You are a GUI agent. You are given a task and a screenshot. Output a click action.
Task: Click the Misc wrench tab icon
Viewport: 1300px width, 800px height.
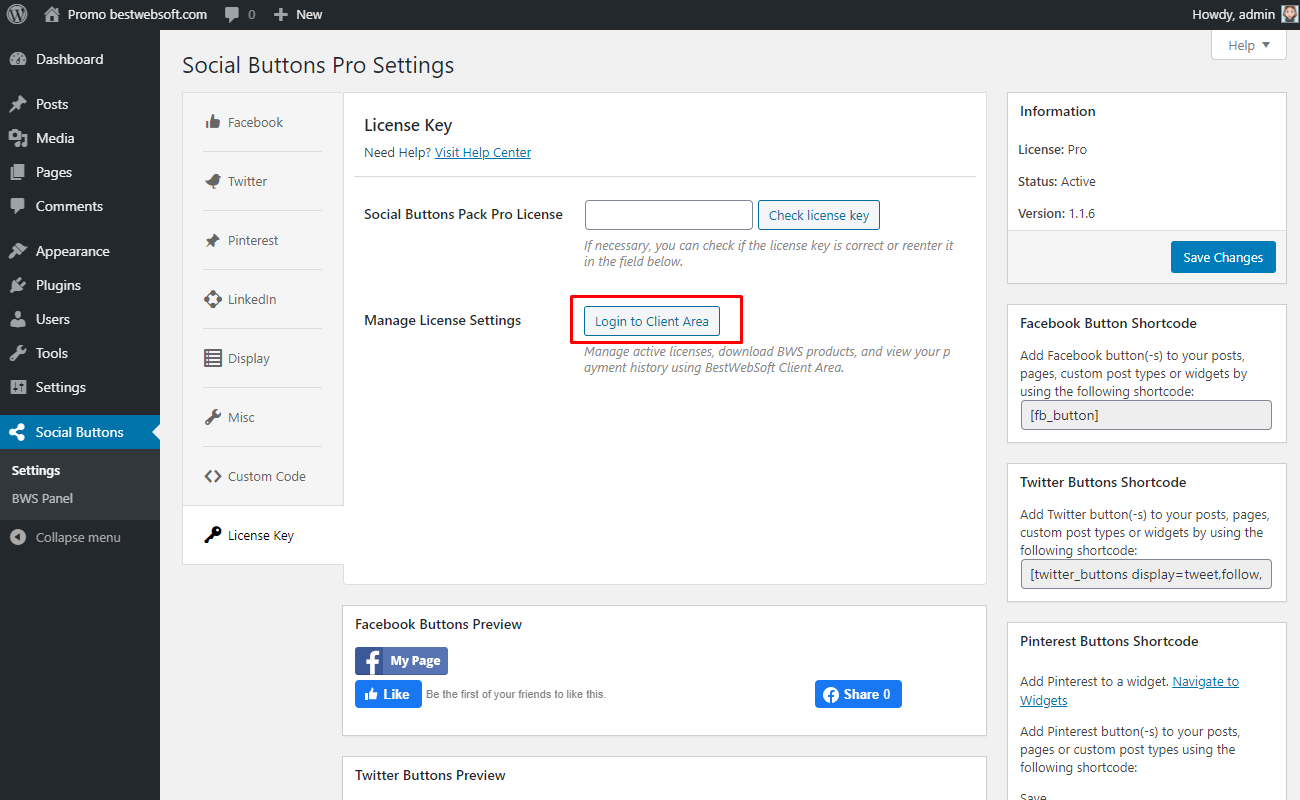tap(213, 417)
